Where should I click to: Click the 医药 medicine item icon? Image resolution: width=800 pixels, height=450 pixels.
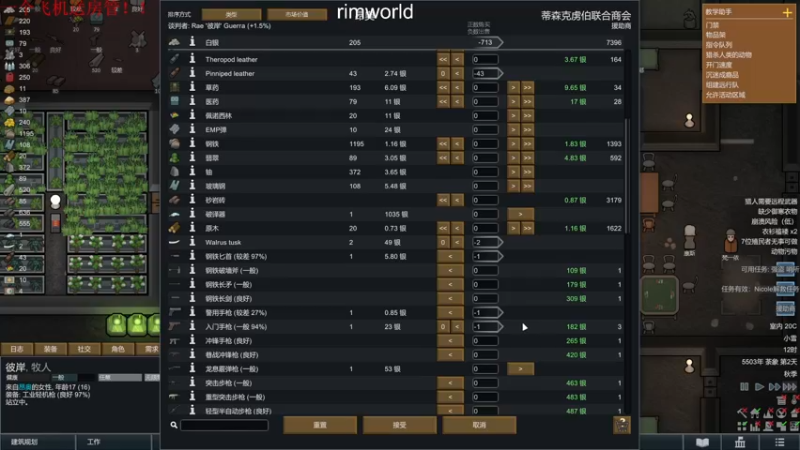tap(174, 101)
